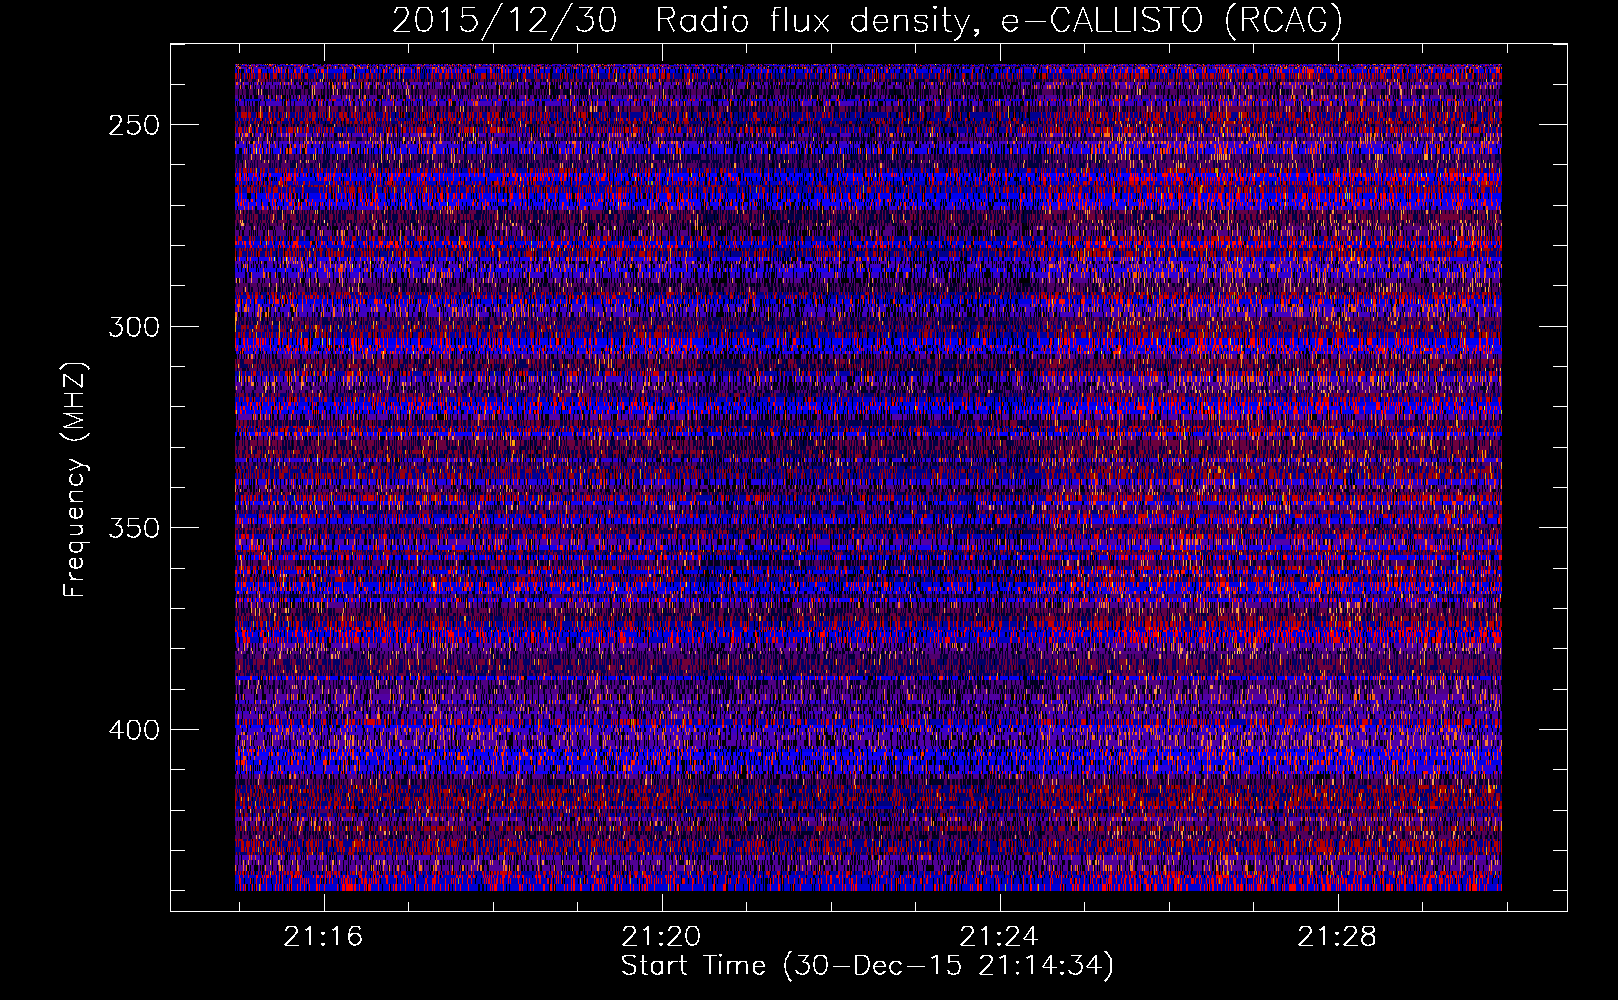Click the 21:20 time tick label

[661, 937]
